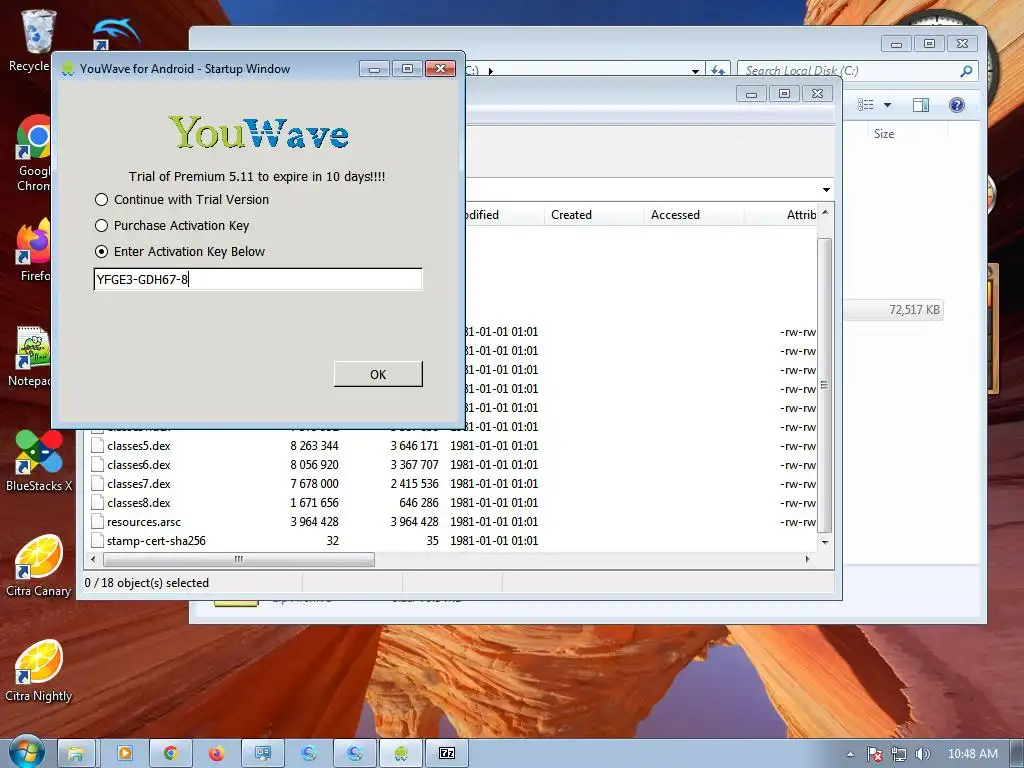
Task: Click the Action Center flag tray icon
Action: point(874,754)
